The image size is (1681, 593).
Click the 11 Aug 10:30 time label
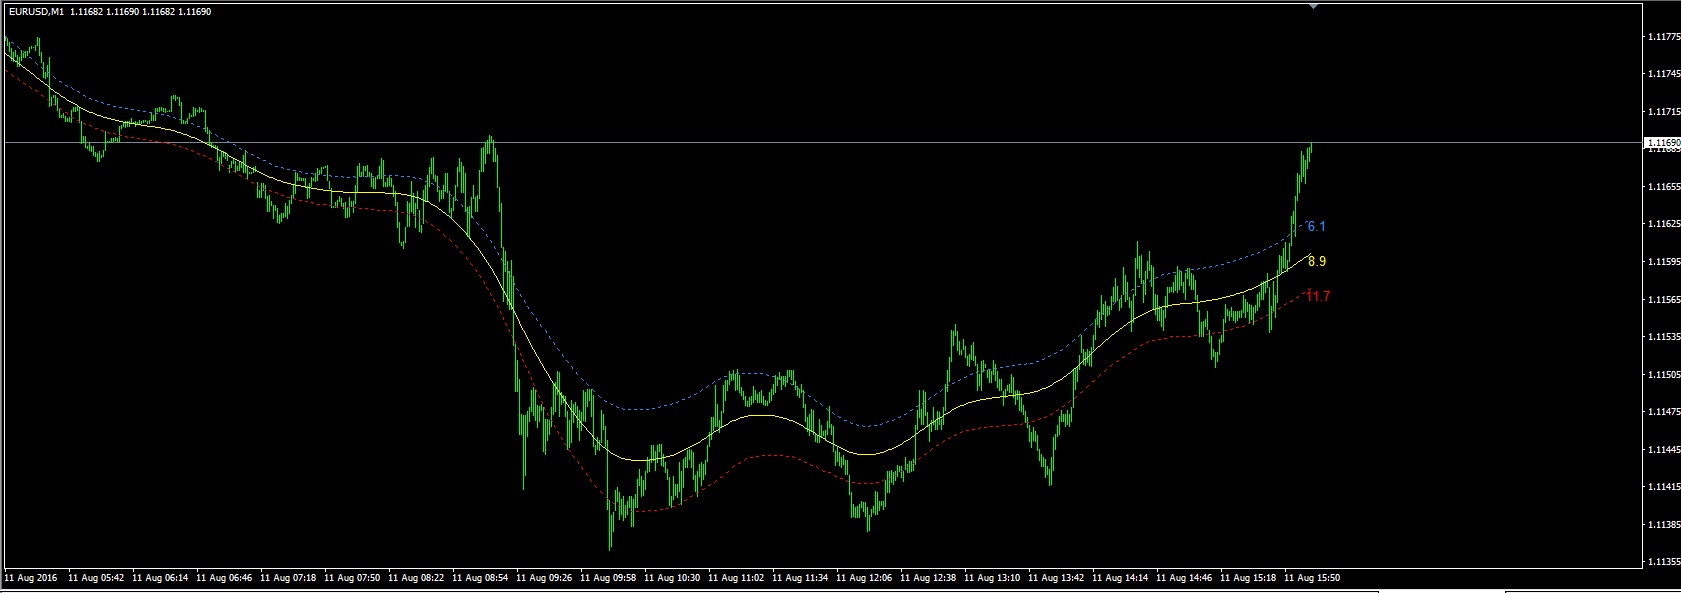pos(673,578)
